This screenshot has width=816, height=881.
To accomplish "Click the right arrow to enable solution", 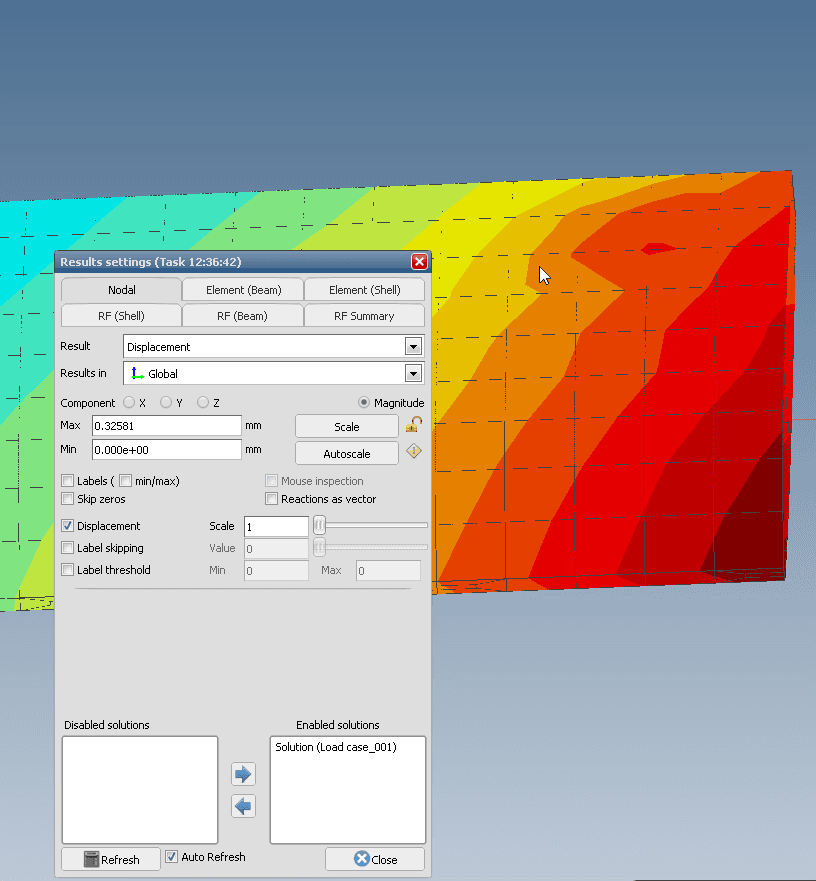I will point(243,774).
